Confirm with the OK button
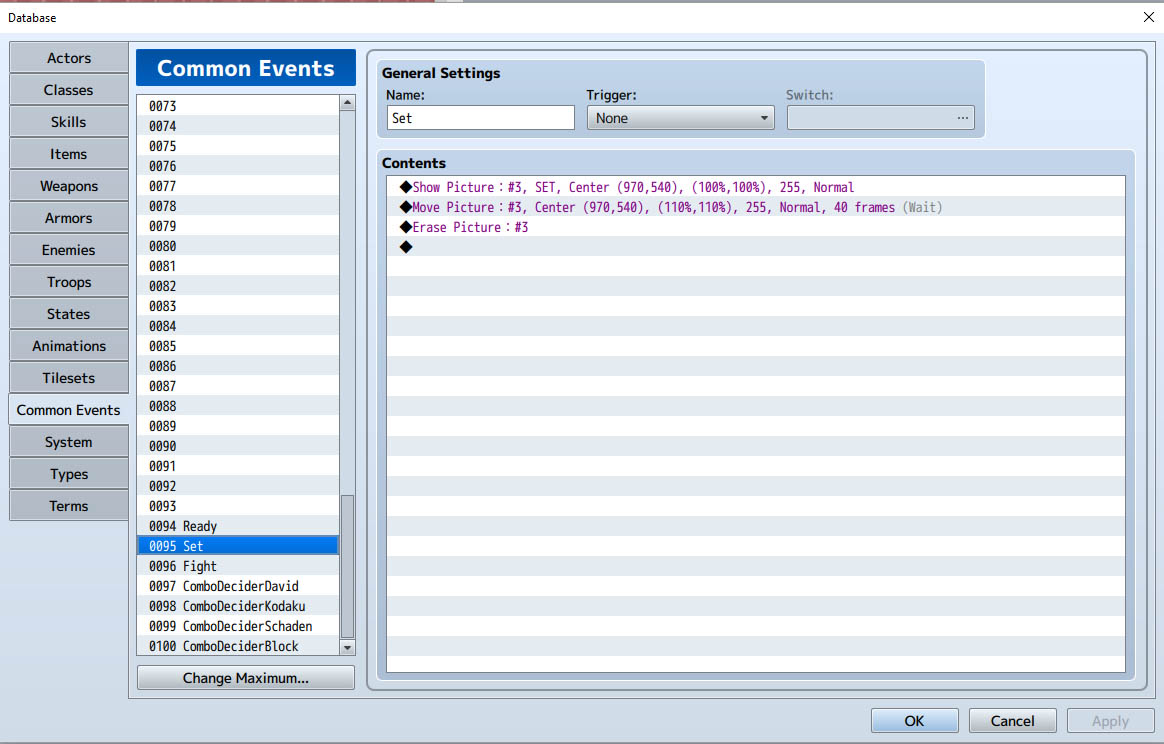 914,720
